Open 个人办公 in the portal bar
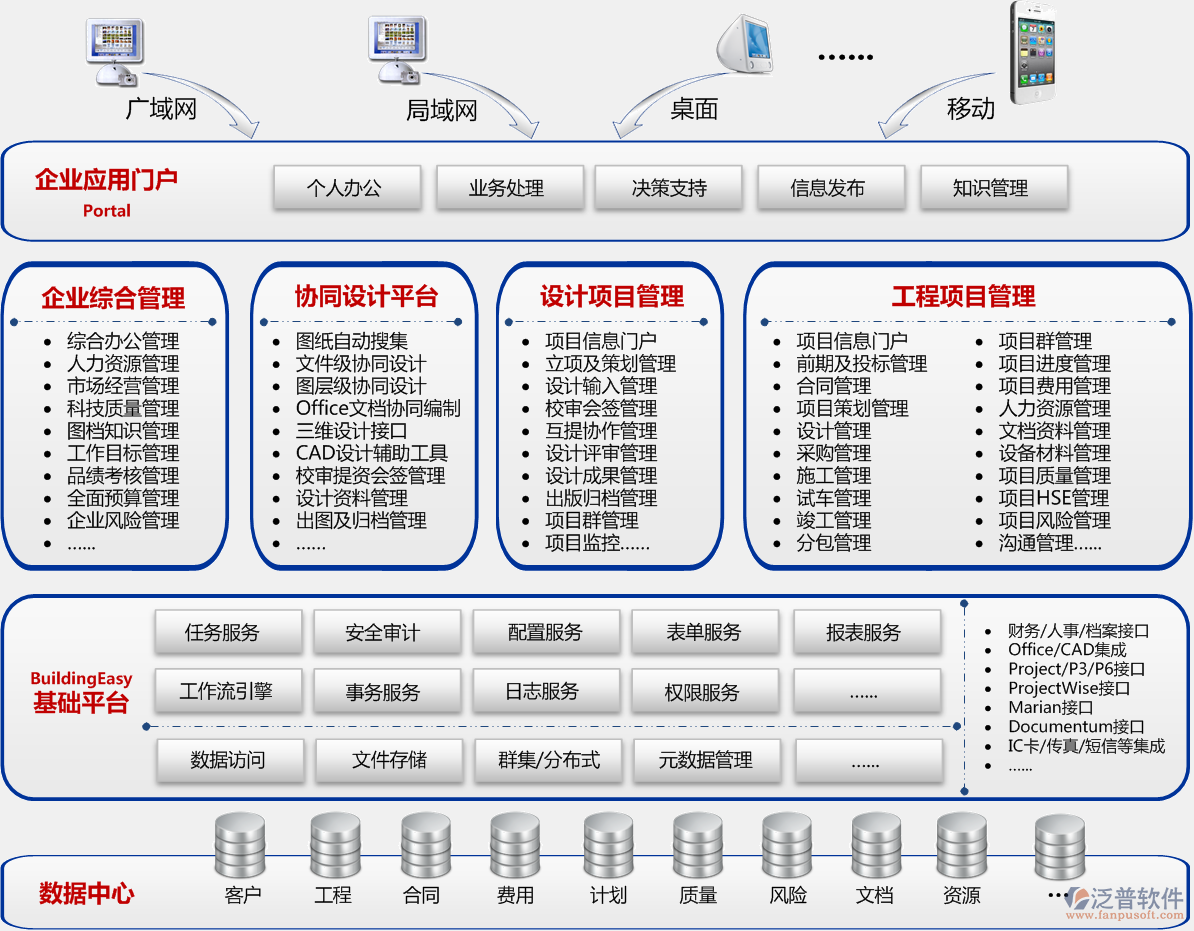Image resolution: width=1194 pixels, height=931 pixels. pyautogui.click(x=346, y=187)
